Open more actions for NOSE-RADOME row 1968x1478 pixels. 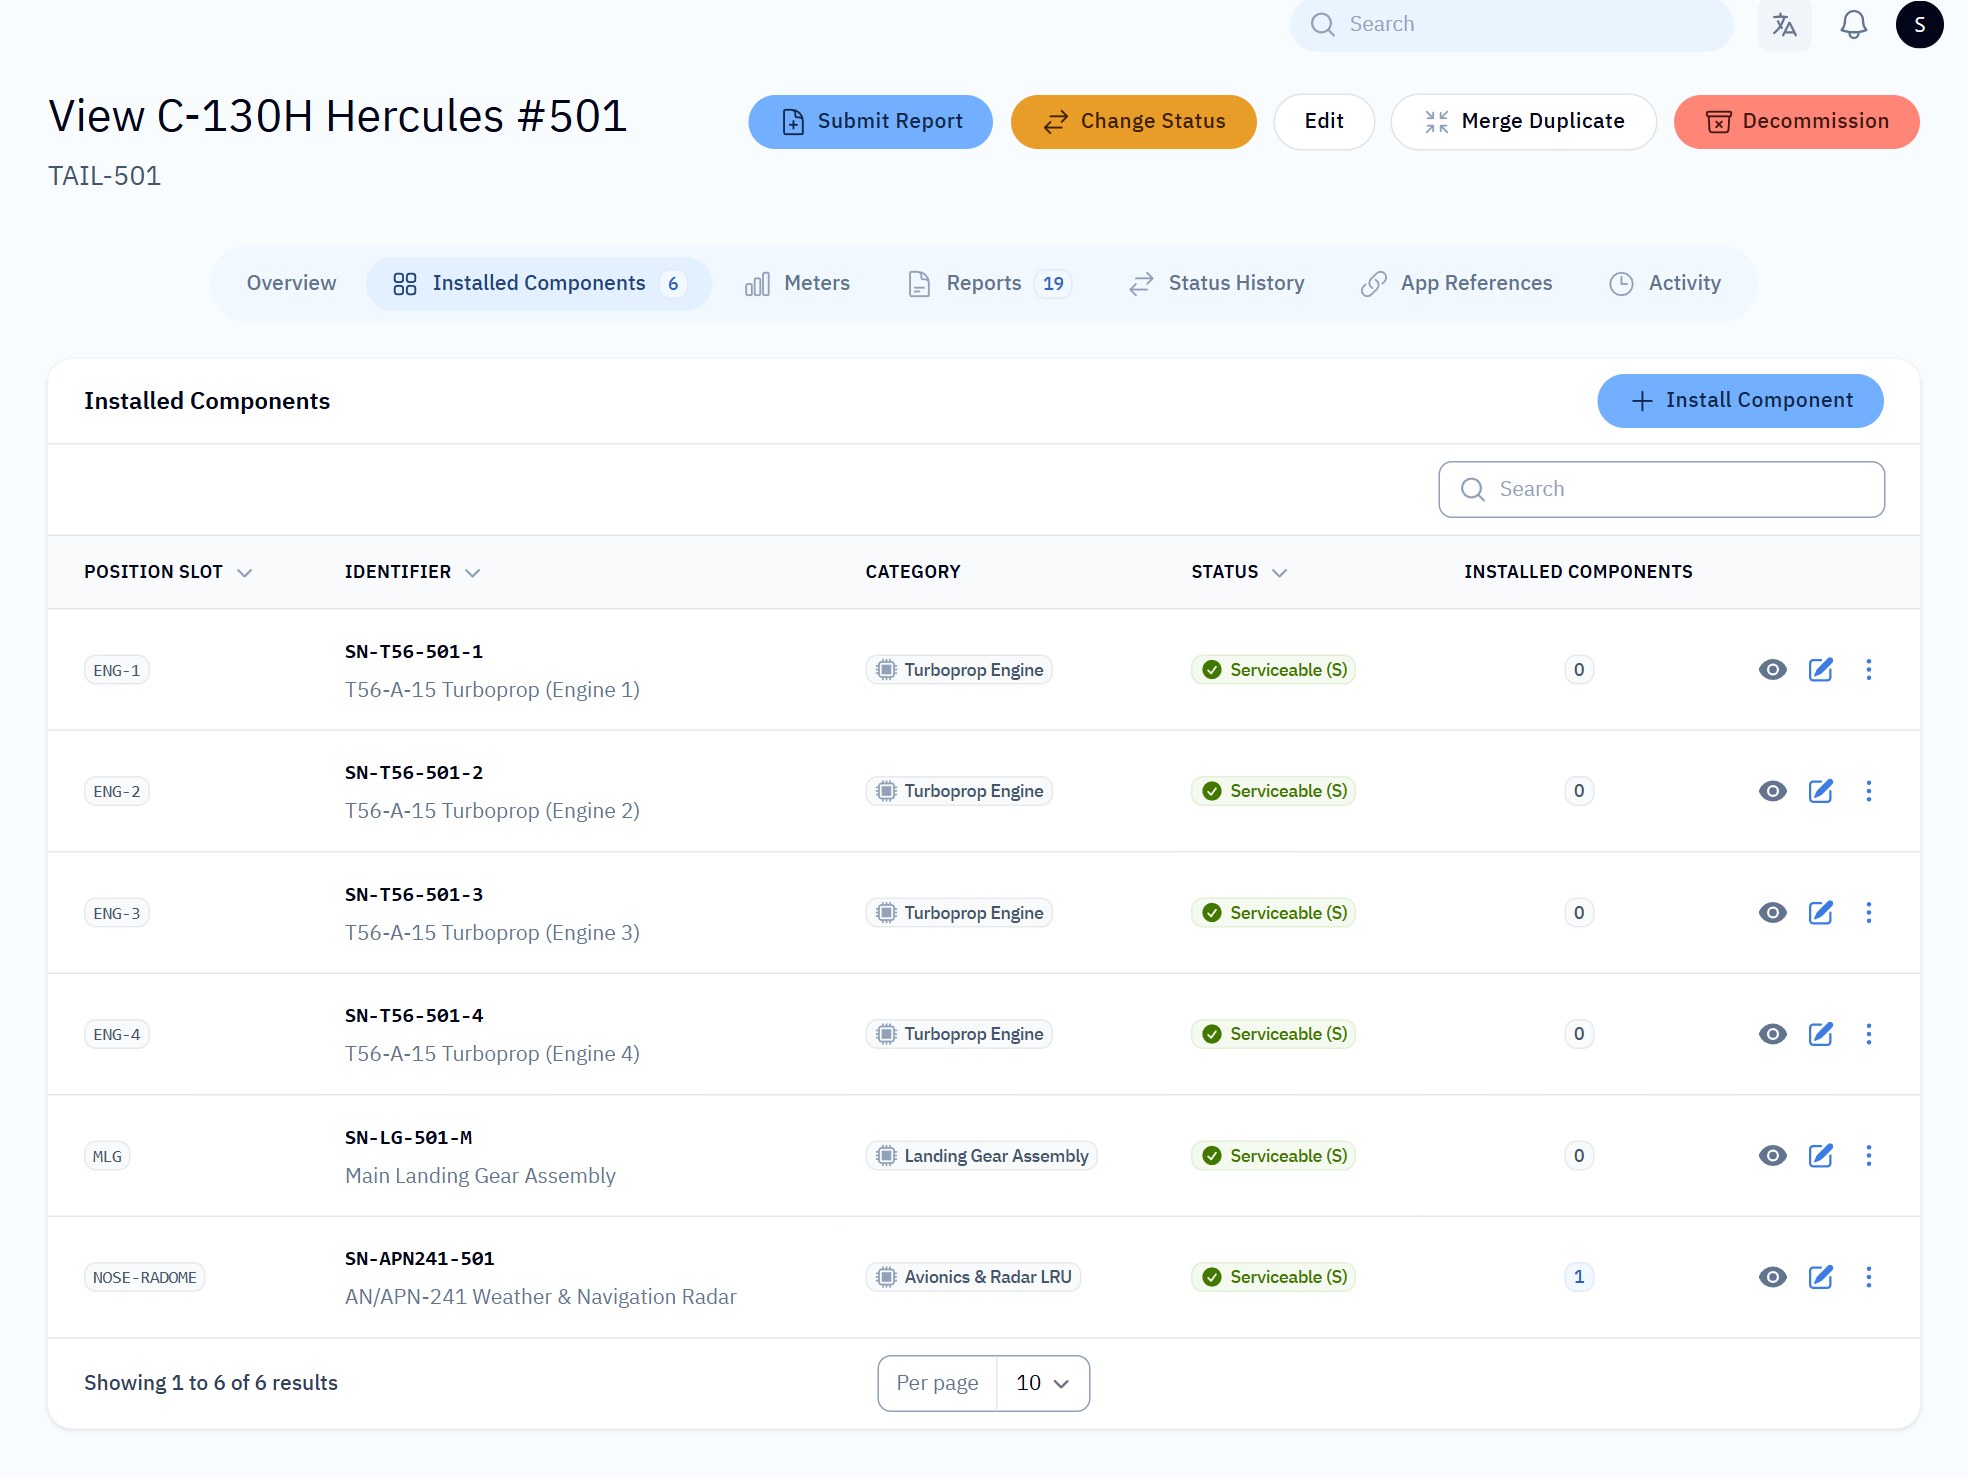click(1868, 1277)
